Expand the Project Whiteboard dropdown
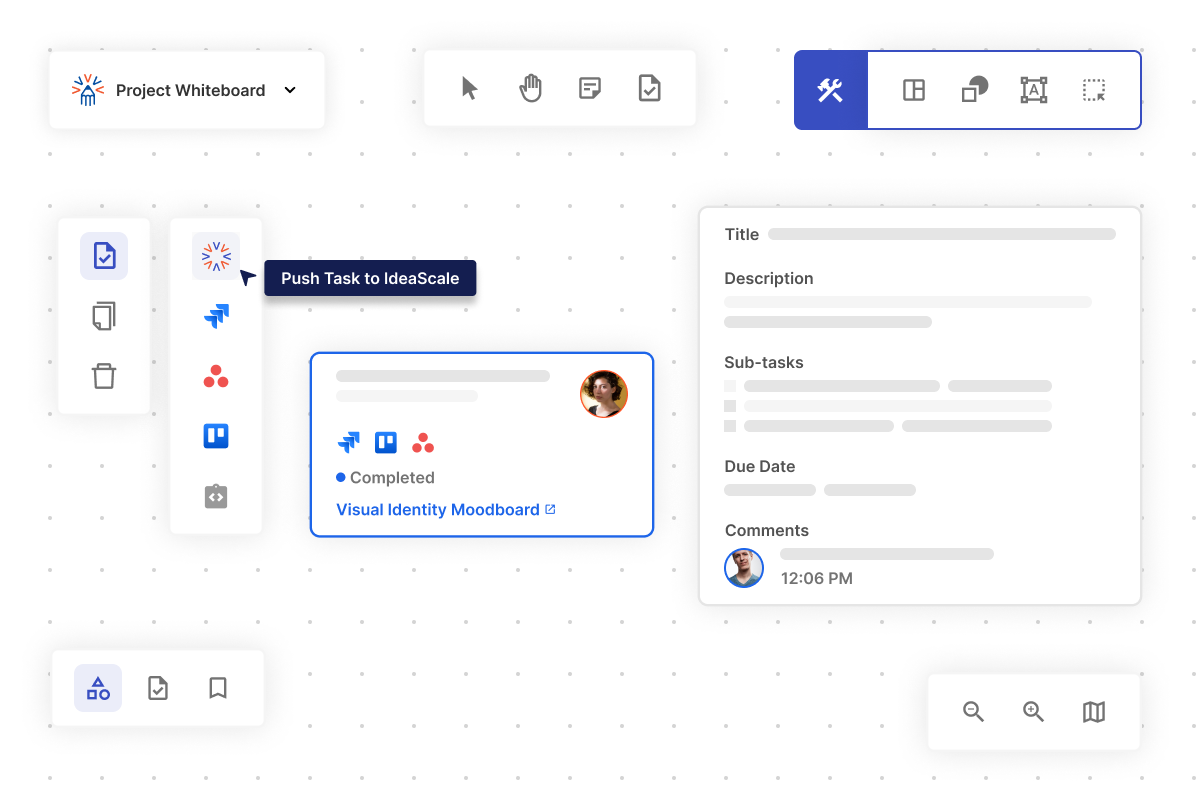The height and width of the screenshot is (800, 1200). pyautogui.click(x=290, y=90)
